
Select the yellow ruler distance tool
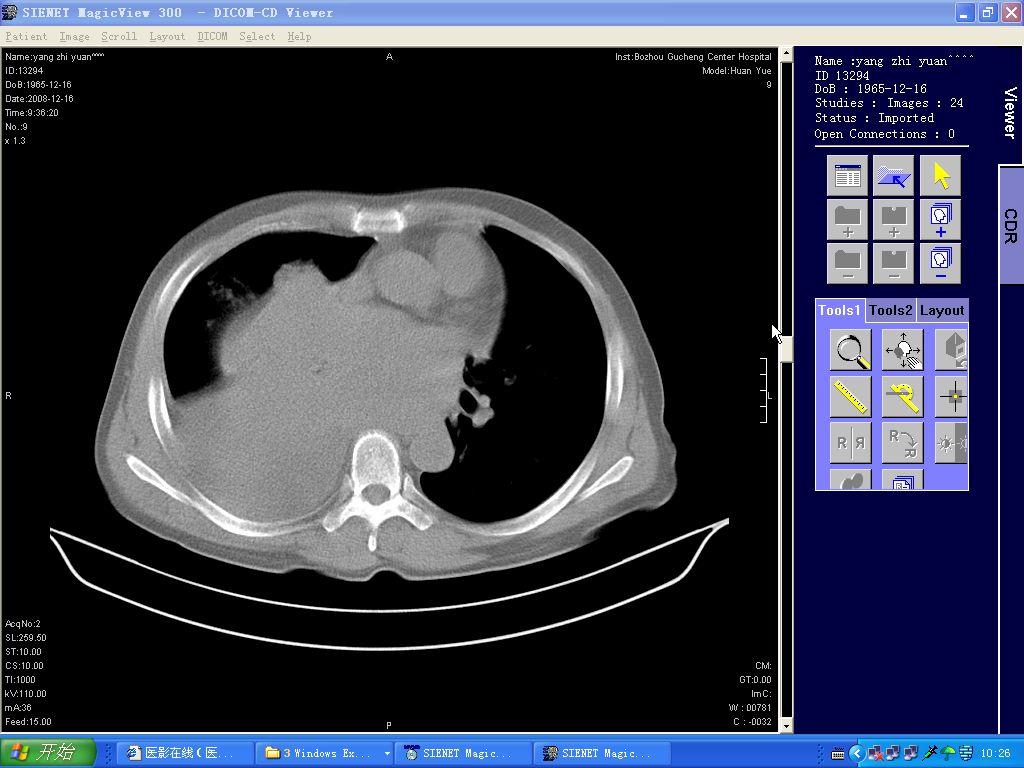pos(850,396)
